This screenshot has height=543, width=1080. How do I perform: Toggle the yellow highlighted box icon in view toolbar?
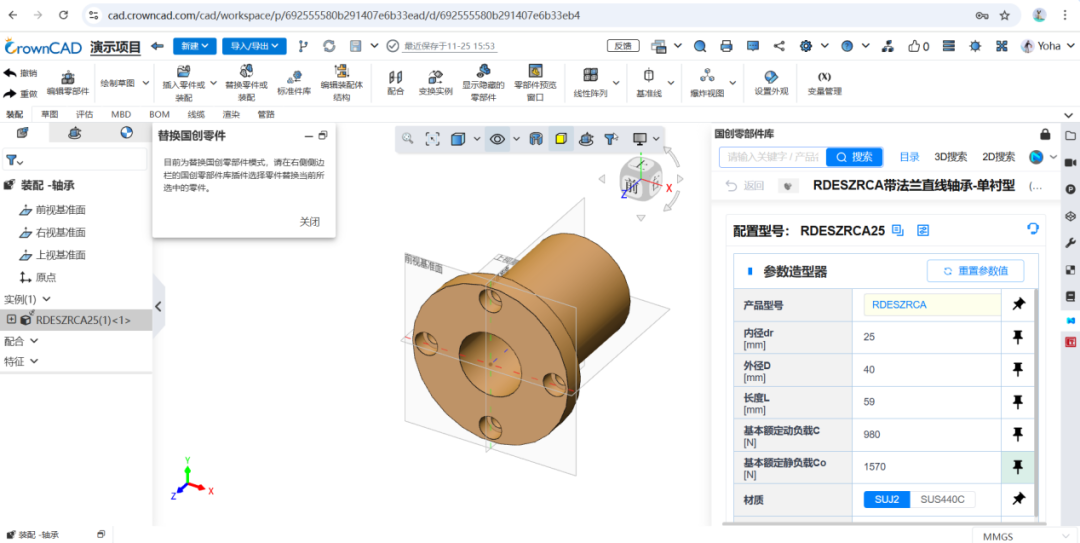coord(561,139)
